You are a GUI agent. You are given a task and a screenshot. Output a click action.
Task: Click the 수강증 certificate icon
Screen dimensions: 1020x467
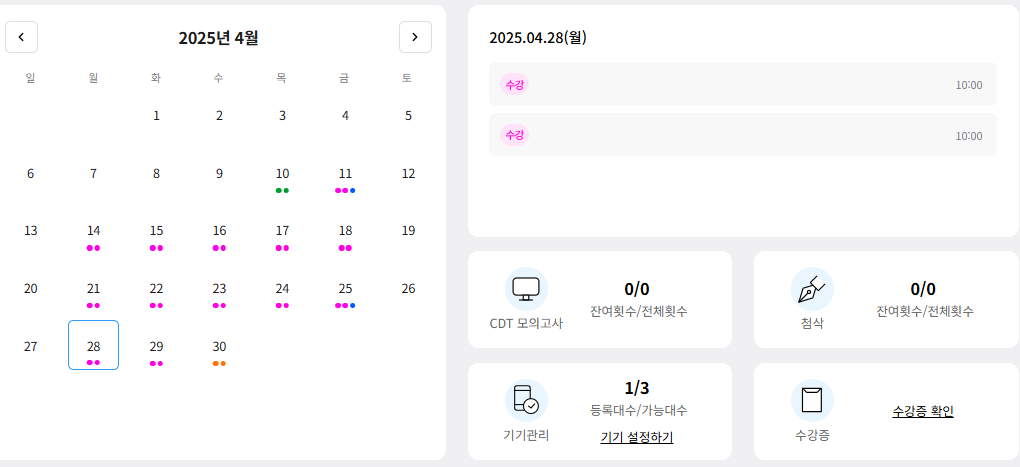812,401
